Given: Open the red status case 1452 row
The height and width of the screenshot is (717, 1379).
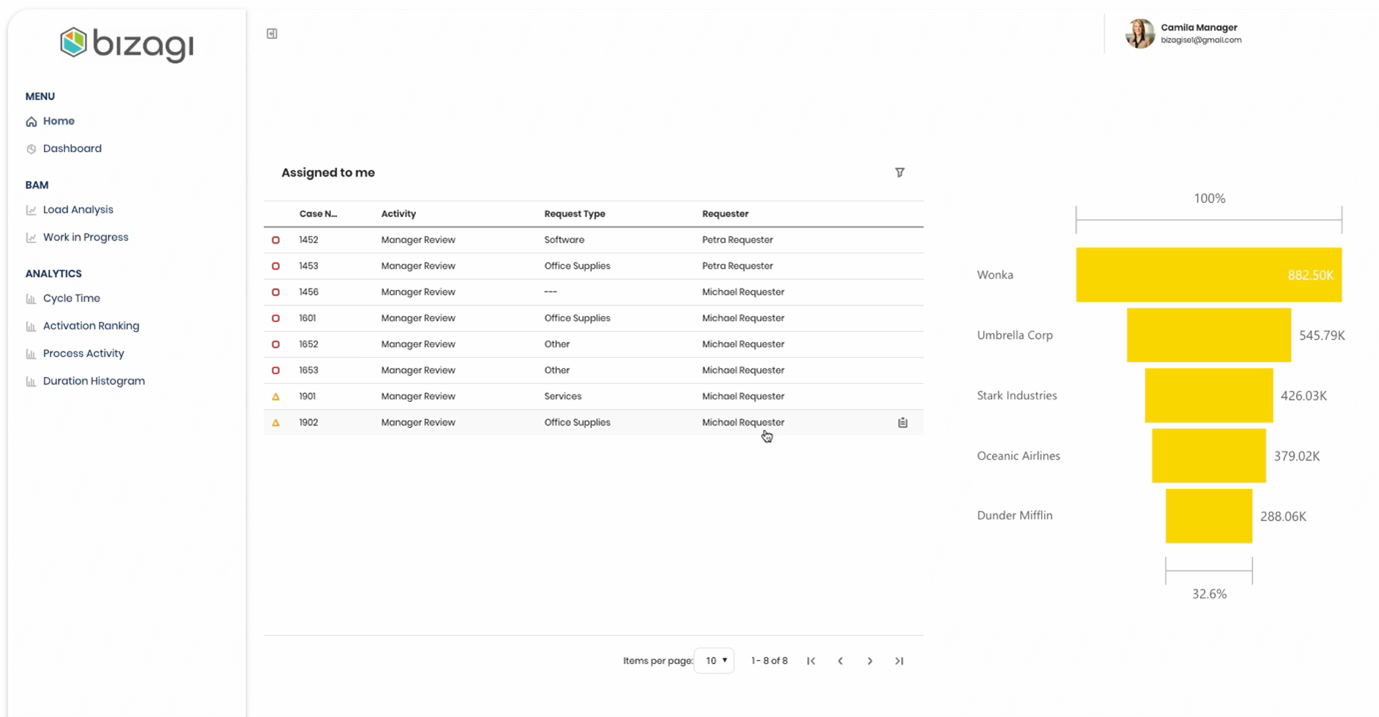Looking at the screenshot, I should pyautogui.click(x=418, y=240).
